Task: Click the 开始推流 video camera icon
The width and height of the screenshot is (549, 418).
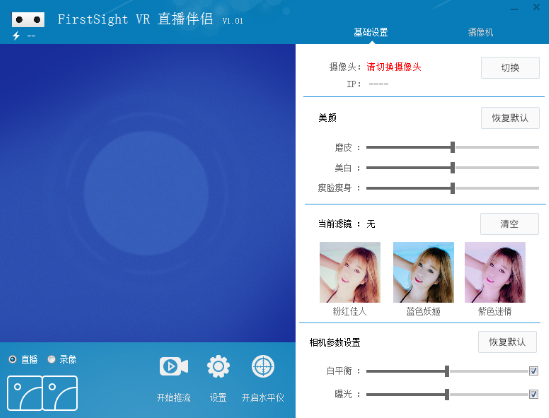Action: point(174,367)
